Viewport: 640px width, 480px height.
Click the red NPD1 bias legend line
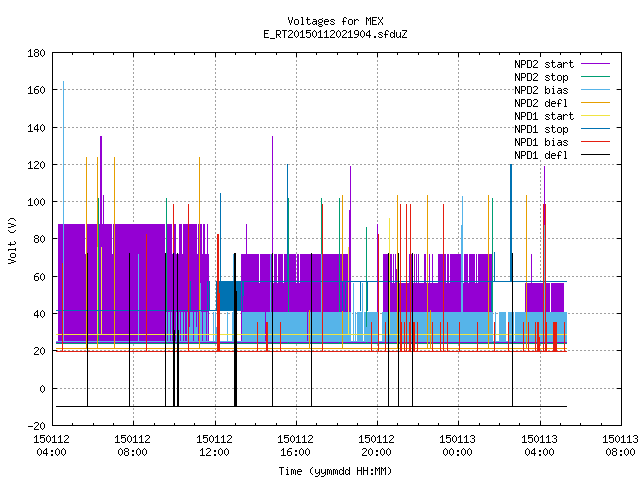tap(595, 142)
